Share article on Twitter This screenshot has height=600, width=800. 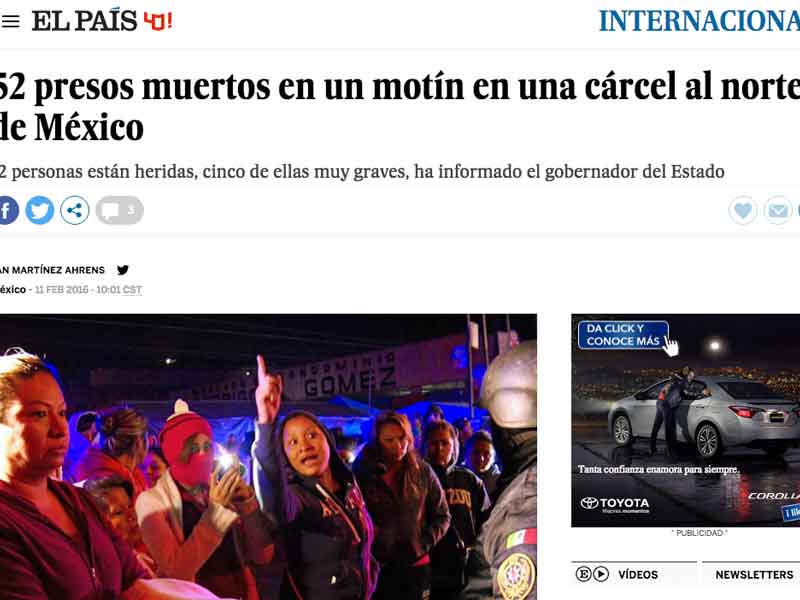pyautogui.click(x=40, y=210)
